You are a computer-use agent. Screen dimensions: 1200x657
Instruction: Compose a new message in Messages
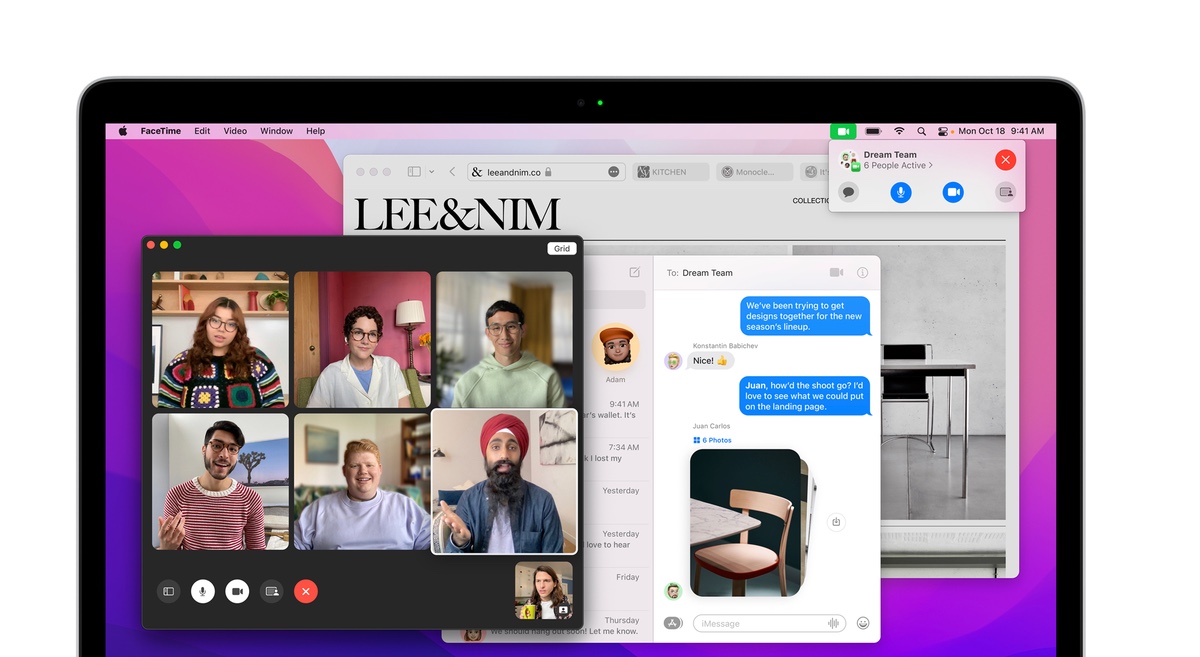pyautogui.click(x=634, y=272)
